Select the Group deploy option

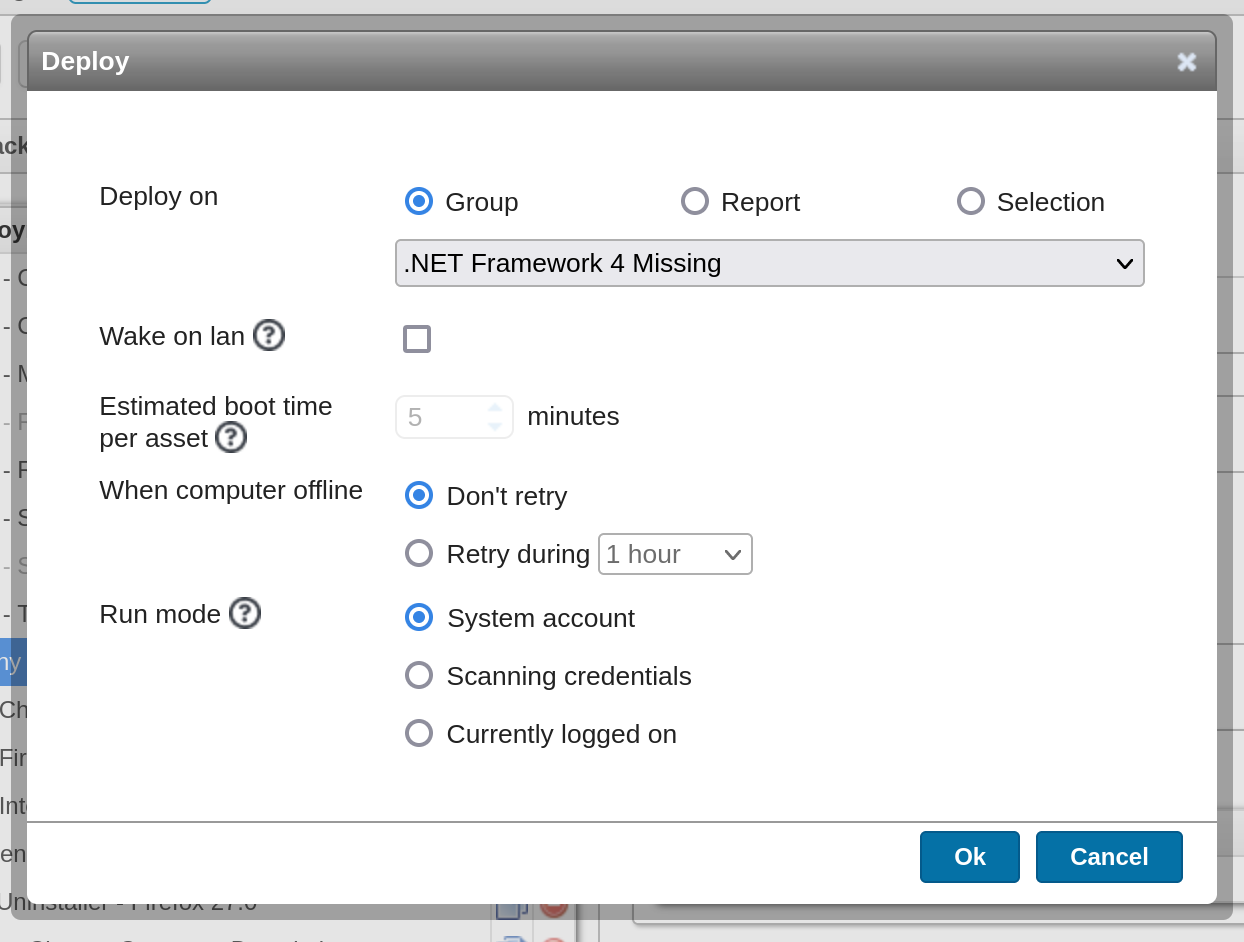click(419, 201)
